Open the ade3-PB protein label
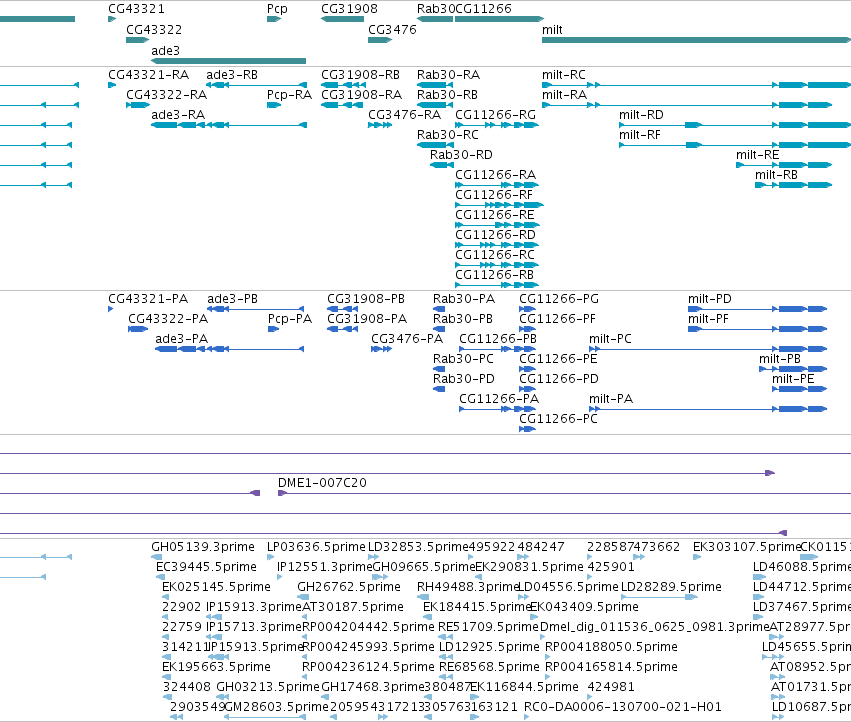The width and height of the screenshot is (851, 722). 232,299
